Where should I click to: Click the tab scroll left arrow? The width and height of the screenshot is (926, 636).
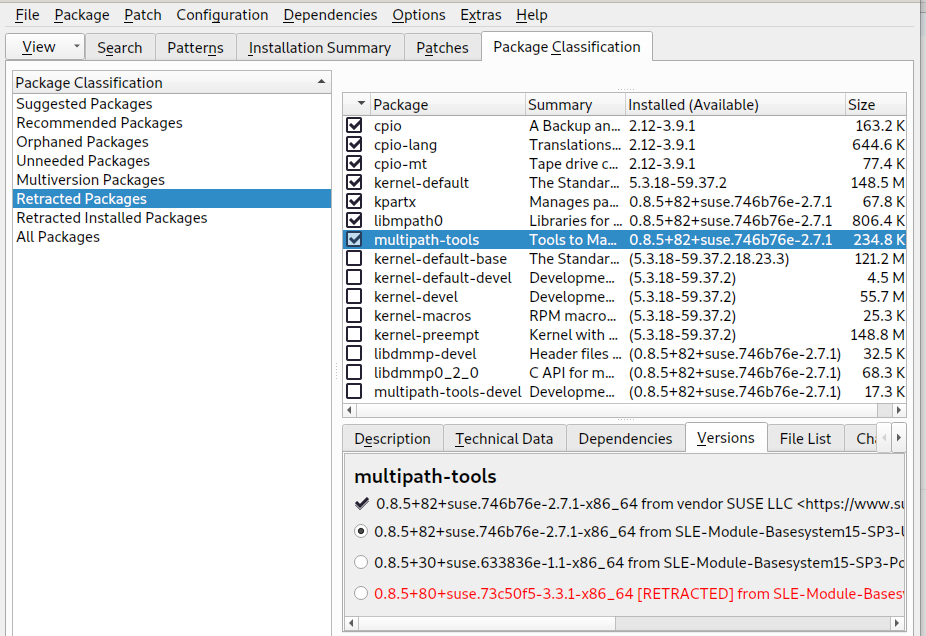883,438
